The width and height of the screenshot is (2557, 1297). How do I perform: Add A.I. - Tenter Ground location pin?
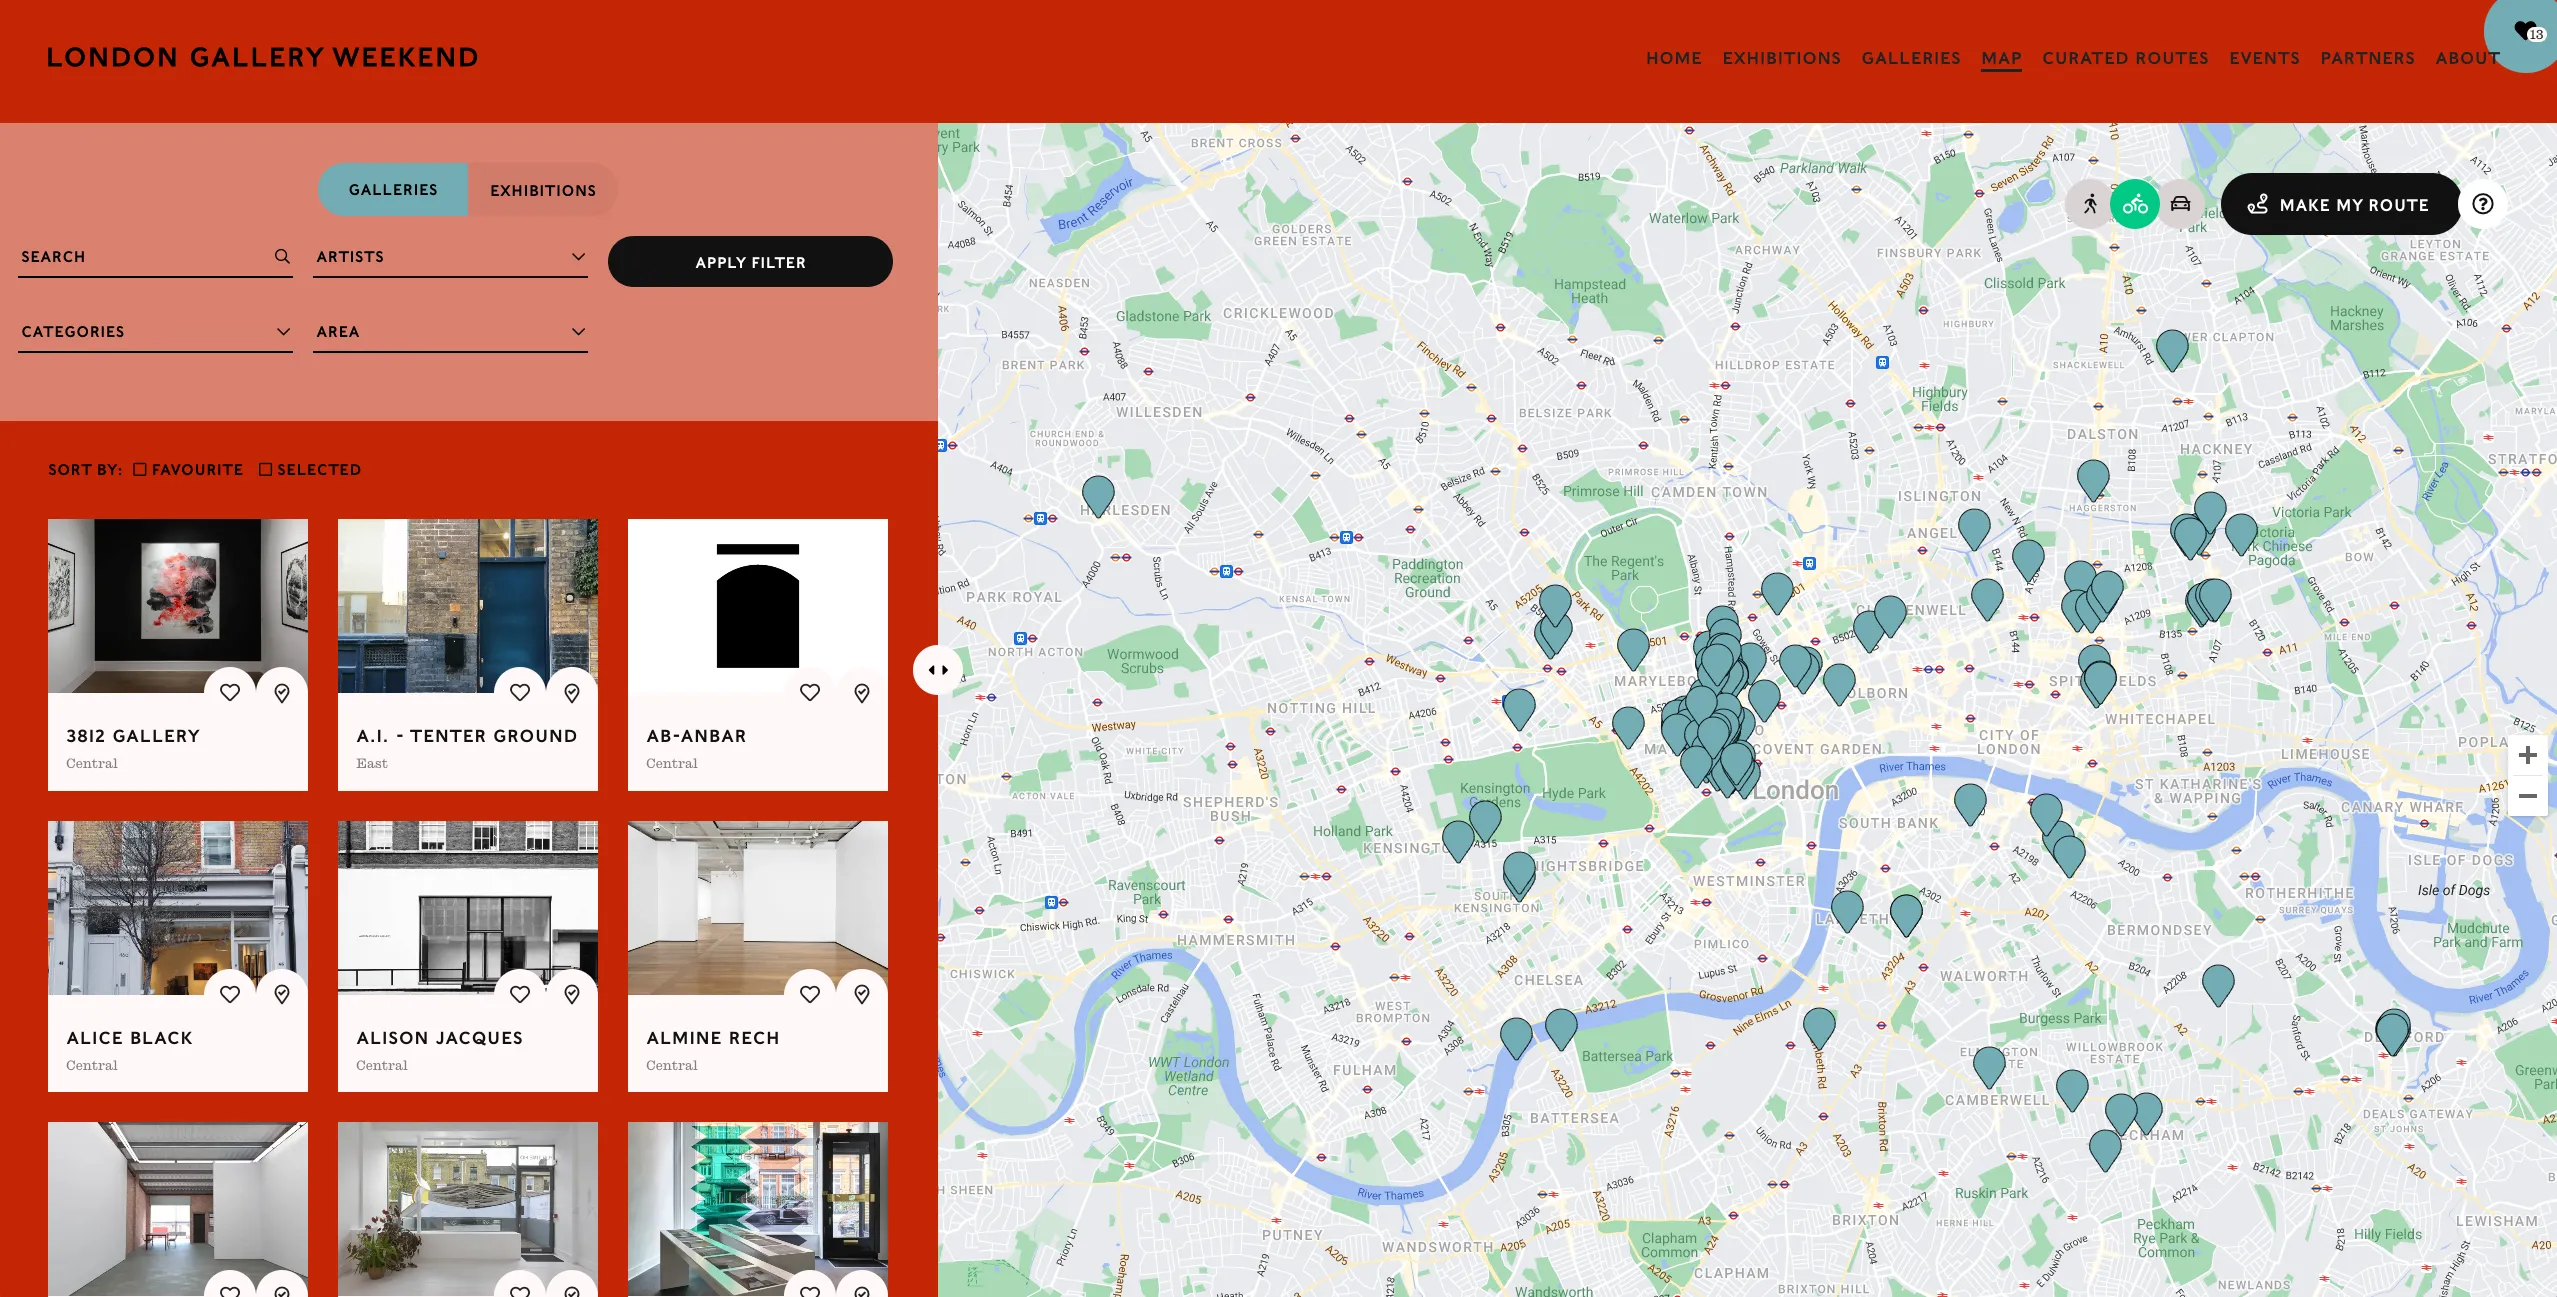(572, 692)
